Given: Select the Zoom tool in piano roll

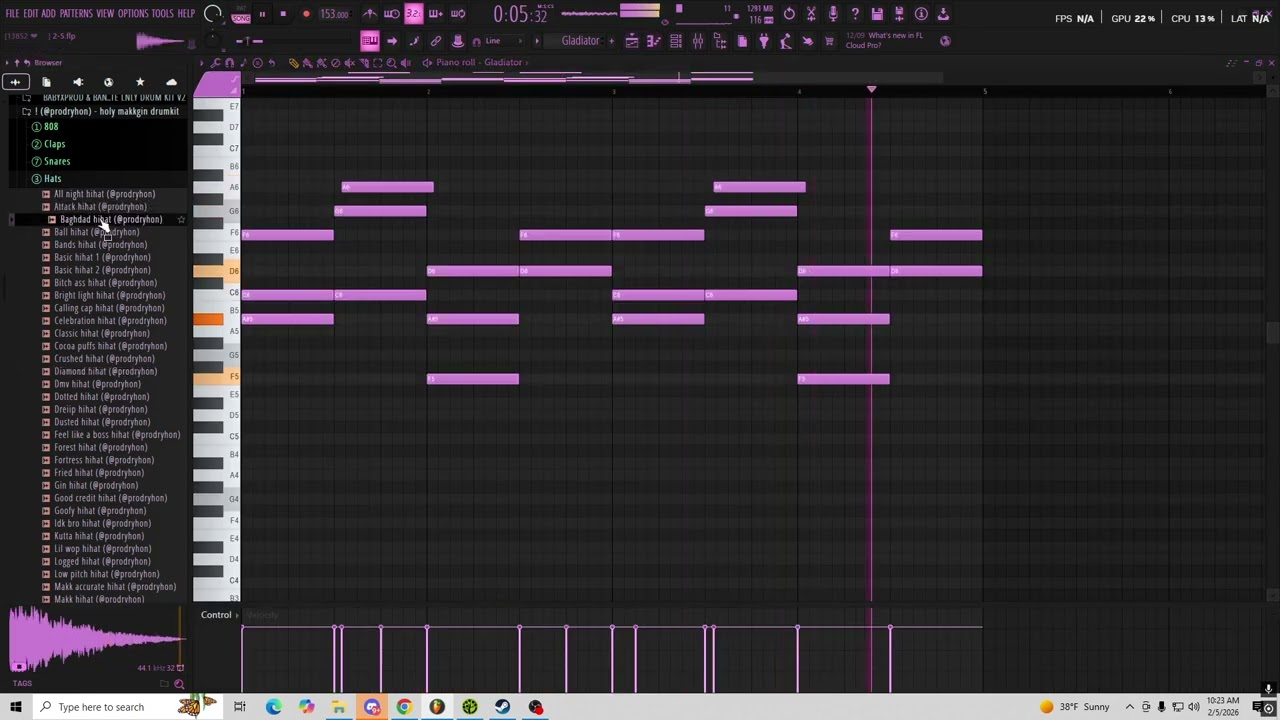Looking at the screenshot, I should pos(391,63).
